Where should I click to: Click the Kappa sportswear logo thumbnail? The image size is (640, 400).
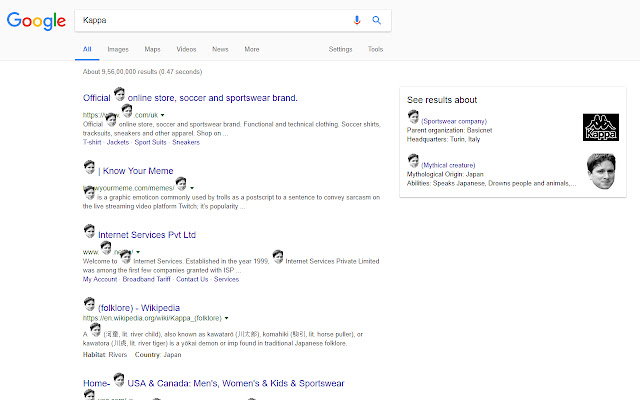pyautogui.click(x=600, y=128)
